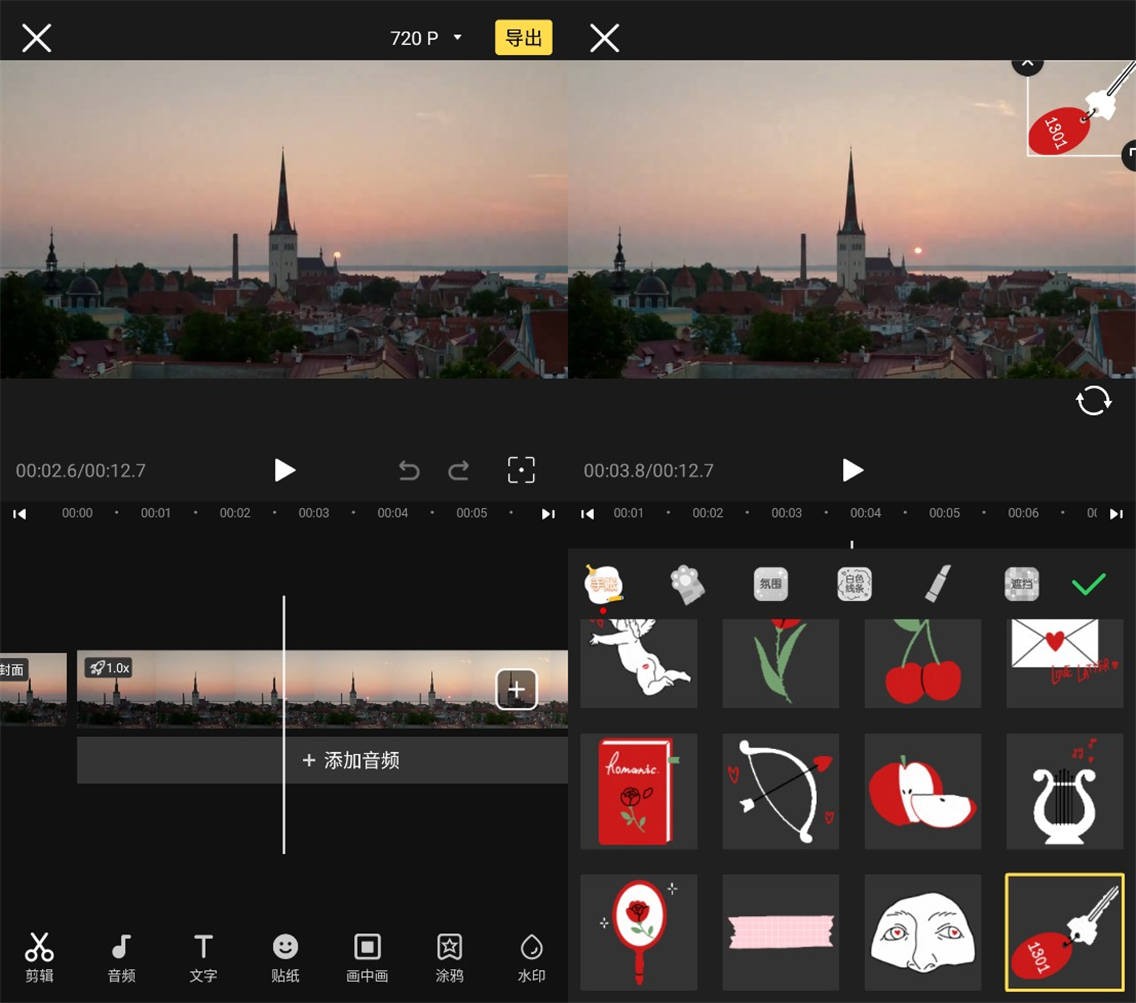The height and width of the screenshot is (1003, 1136).
Task: Select the red apple sticker
Action: point(922,791)
